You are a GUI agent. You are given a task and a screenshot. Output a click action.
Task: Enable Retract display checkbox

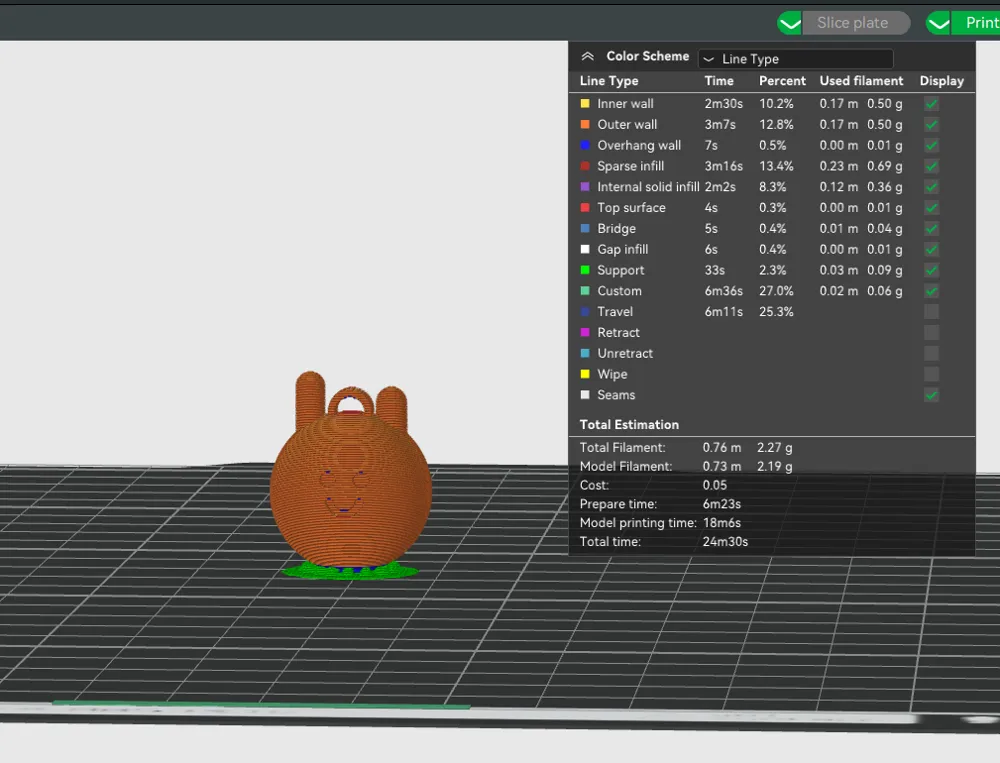click(931, 333)
